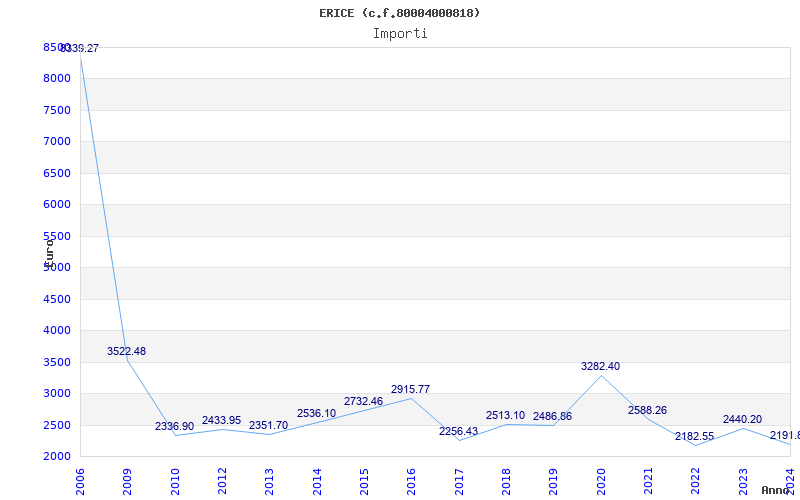Click the 2010 x-axis year label
800x500 pixels.
click(x=174, y=481)
